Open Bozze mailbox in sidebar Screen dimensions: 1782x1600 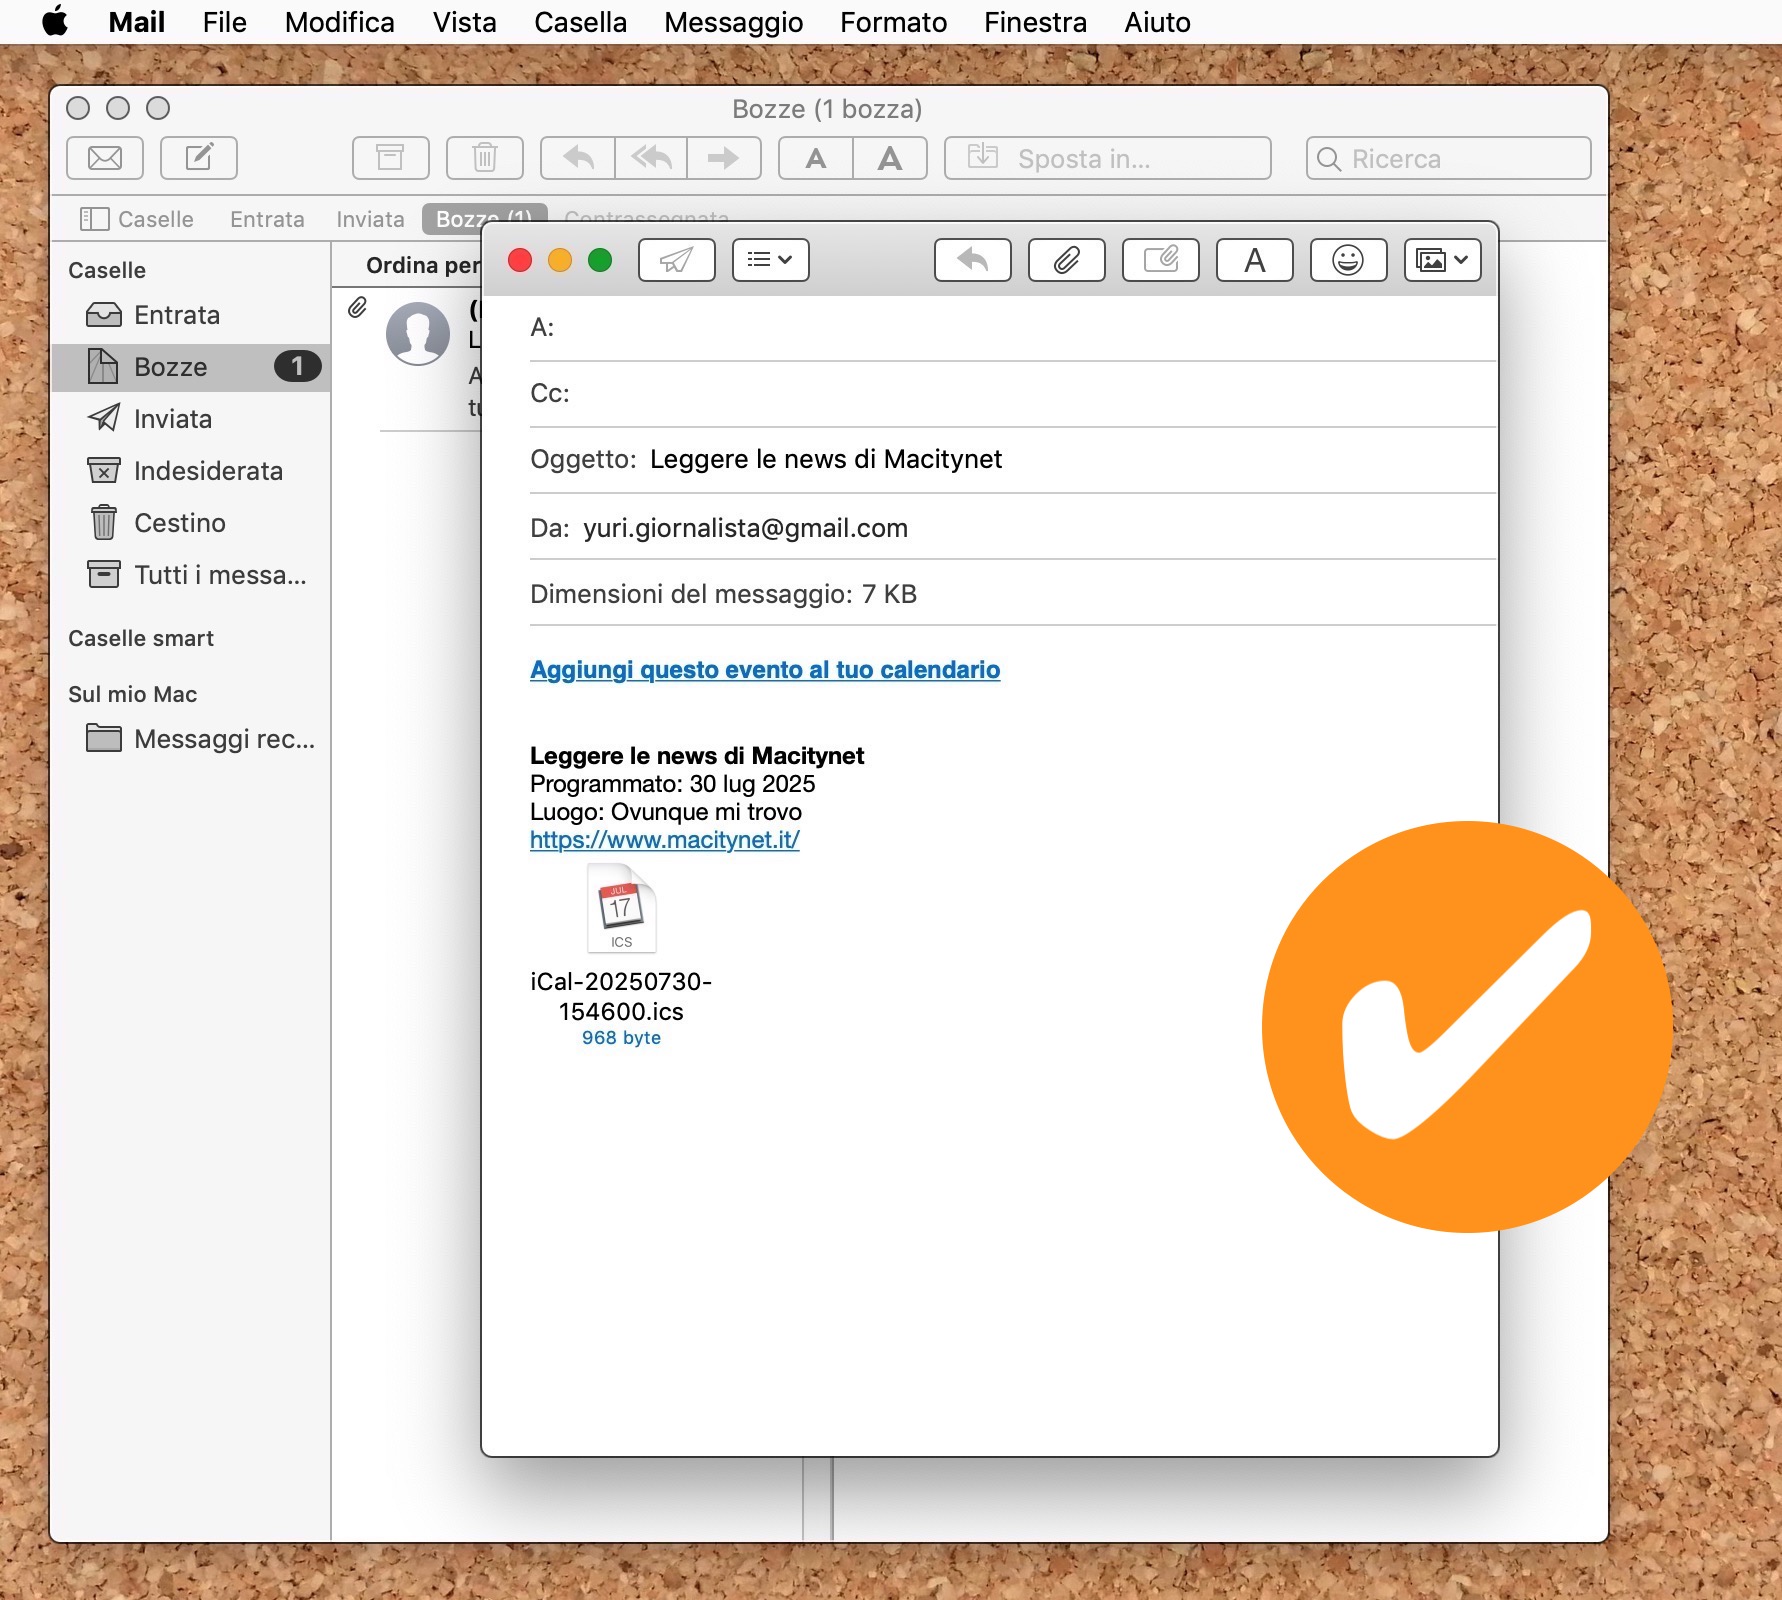click(x=190, y=367)
